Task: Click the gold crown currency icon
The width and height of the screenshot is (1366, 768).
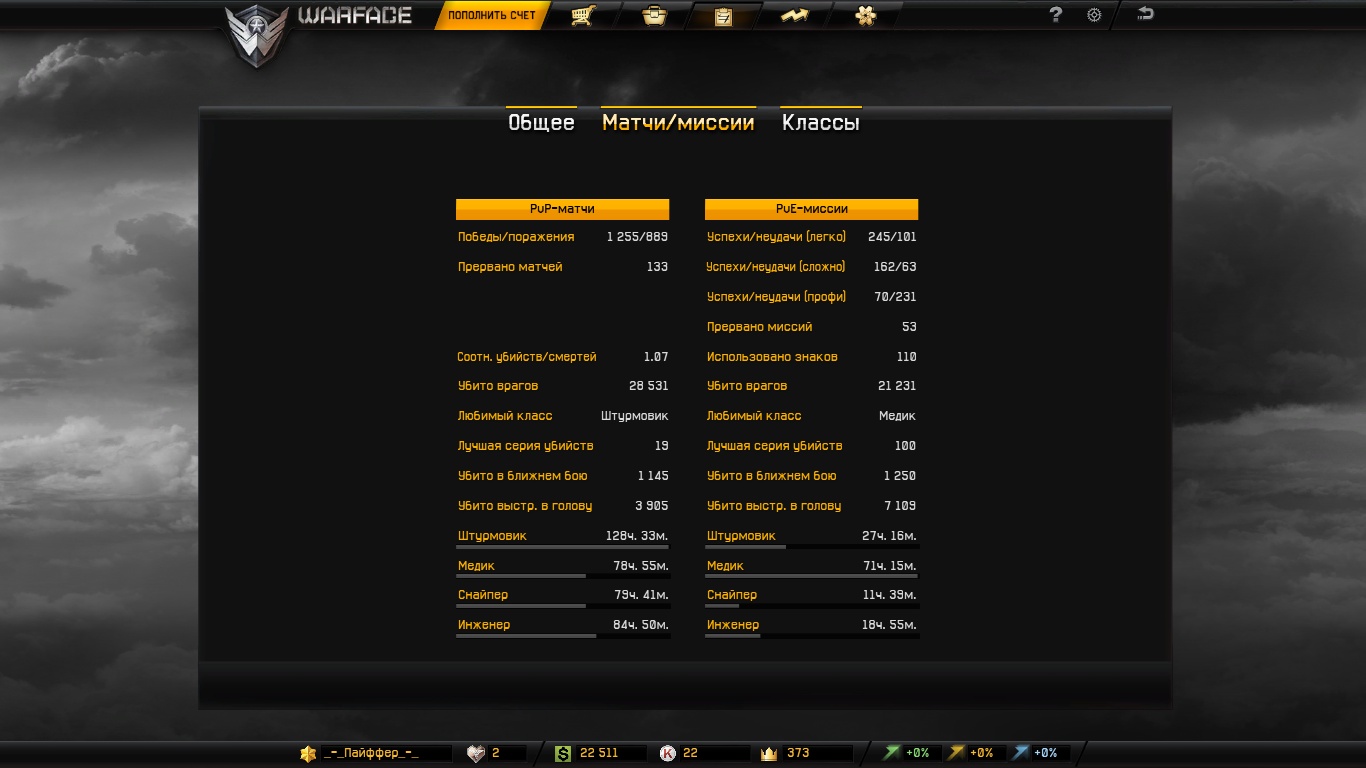Action: click(769, 753)
